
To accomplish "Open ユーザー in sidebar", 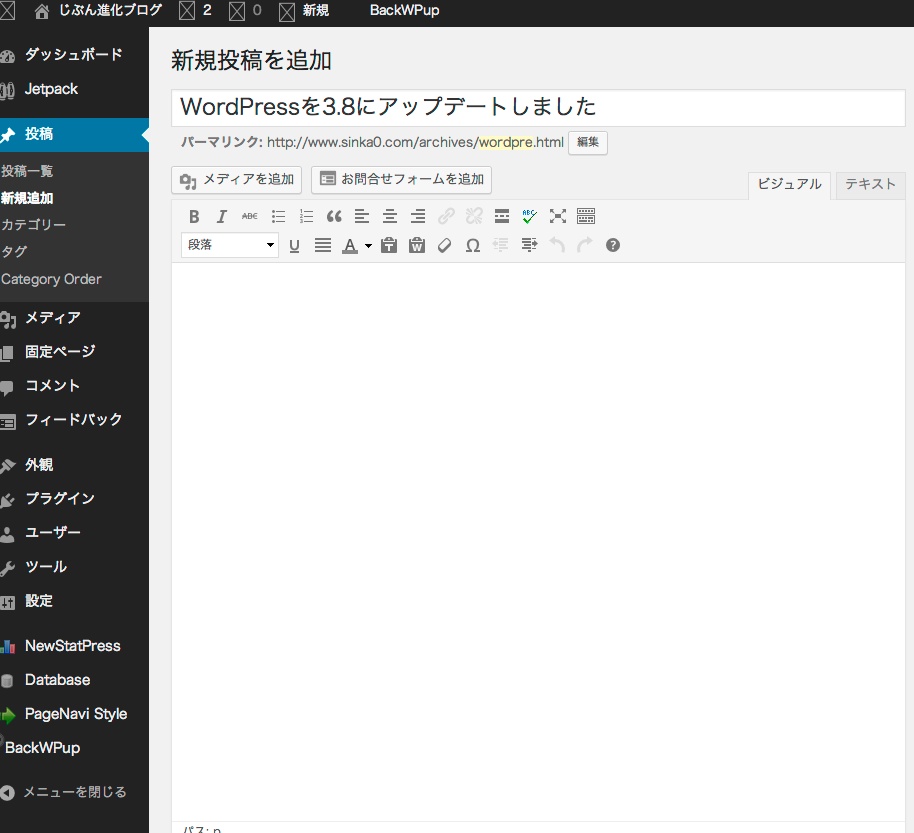I will tap(74, 533).
